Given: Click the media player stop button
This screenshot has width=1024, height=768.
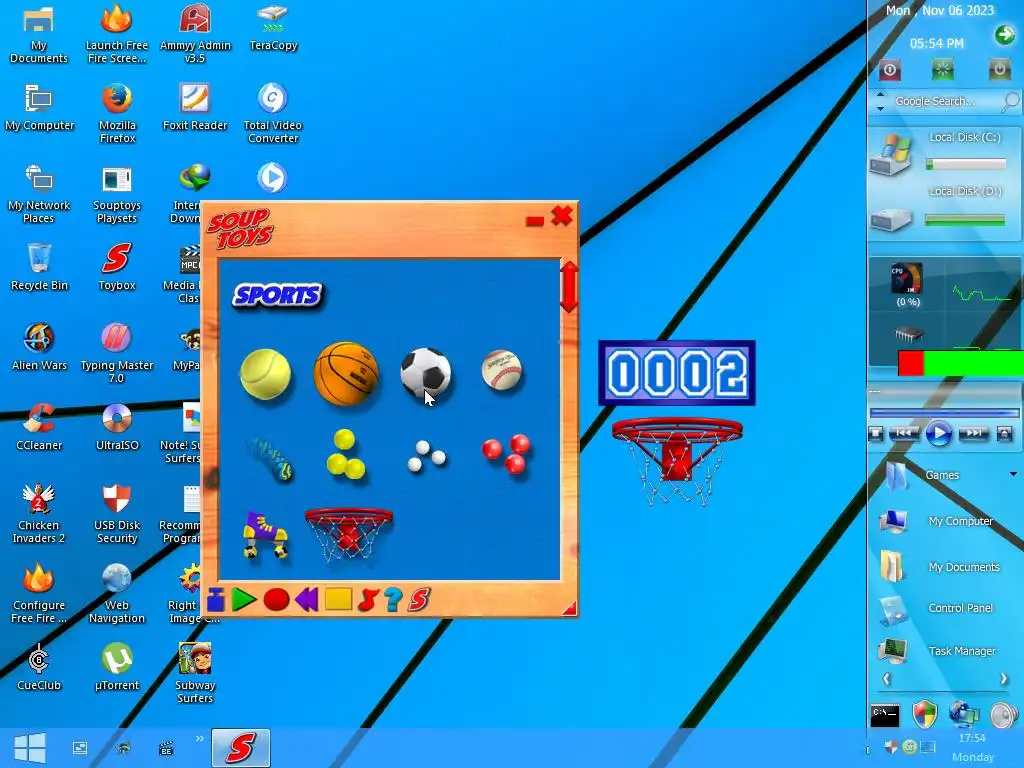Looking at the screenshot, I should point(876,433).
